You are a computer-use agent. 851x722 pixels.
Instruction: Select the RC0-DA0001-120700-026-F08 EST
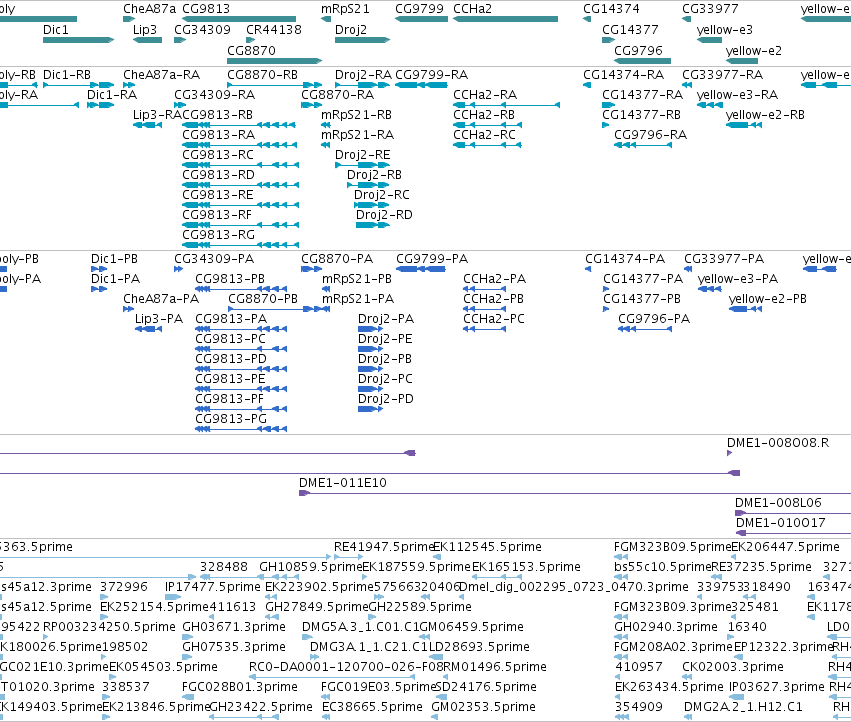point(332,677)
